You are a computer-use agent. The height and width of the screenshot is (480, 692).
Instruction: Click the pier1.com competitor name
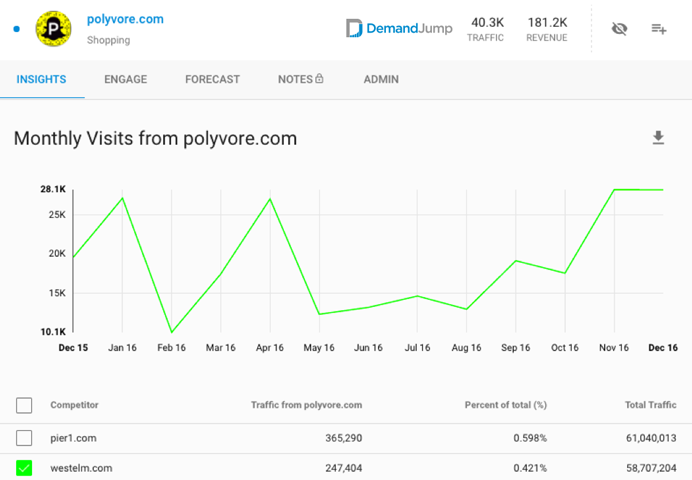coord(73,439)
